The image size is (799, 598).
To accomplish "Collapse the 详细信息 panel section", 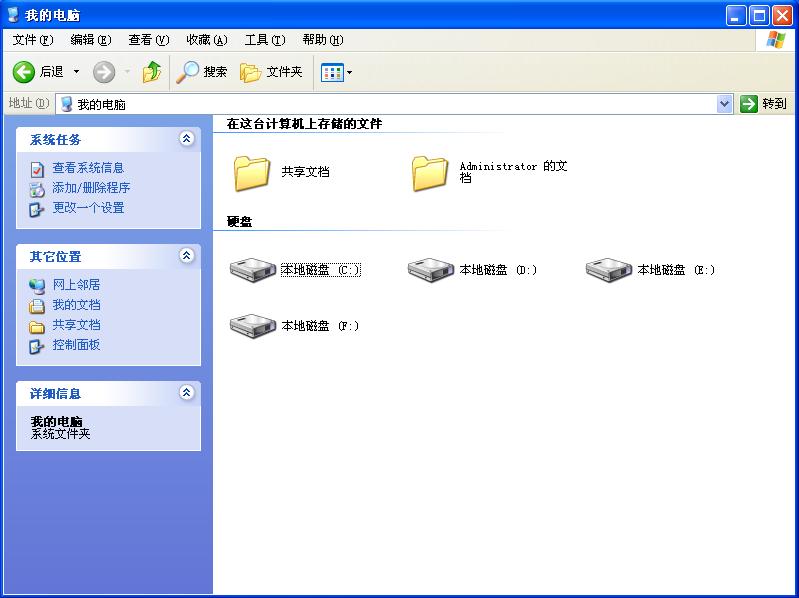I will coord(186,393).
